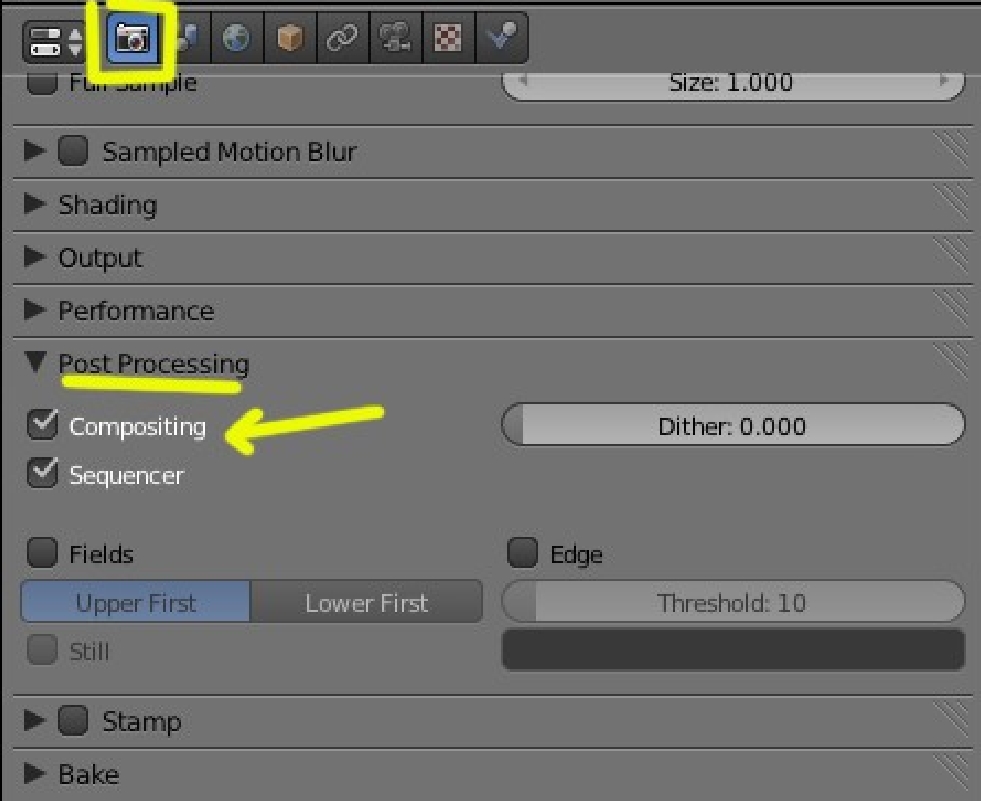The image size is (981, 801).
Task: Uncheck the Sequencer option
Action: pos(42,473)
